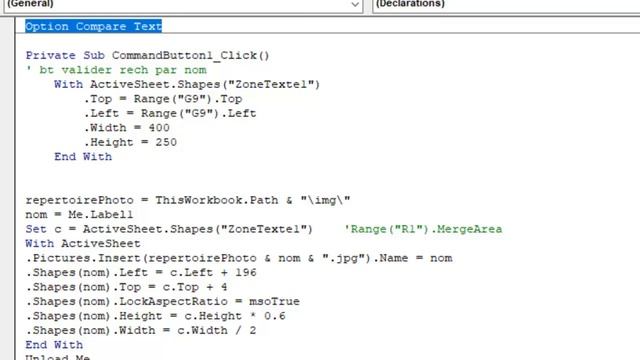
Task: Click the comment 'bt valider rech par nom'
Action: (x=116, y=70)
